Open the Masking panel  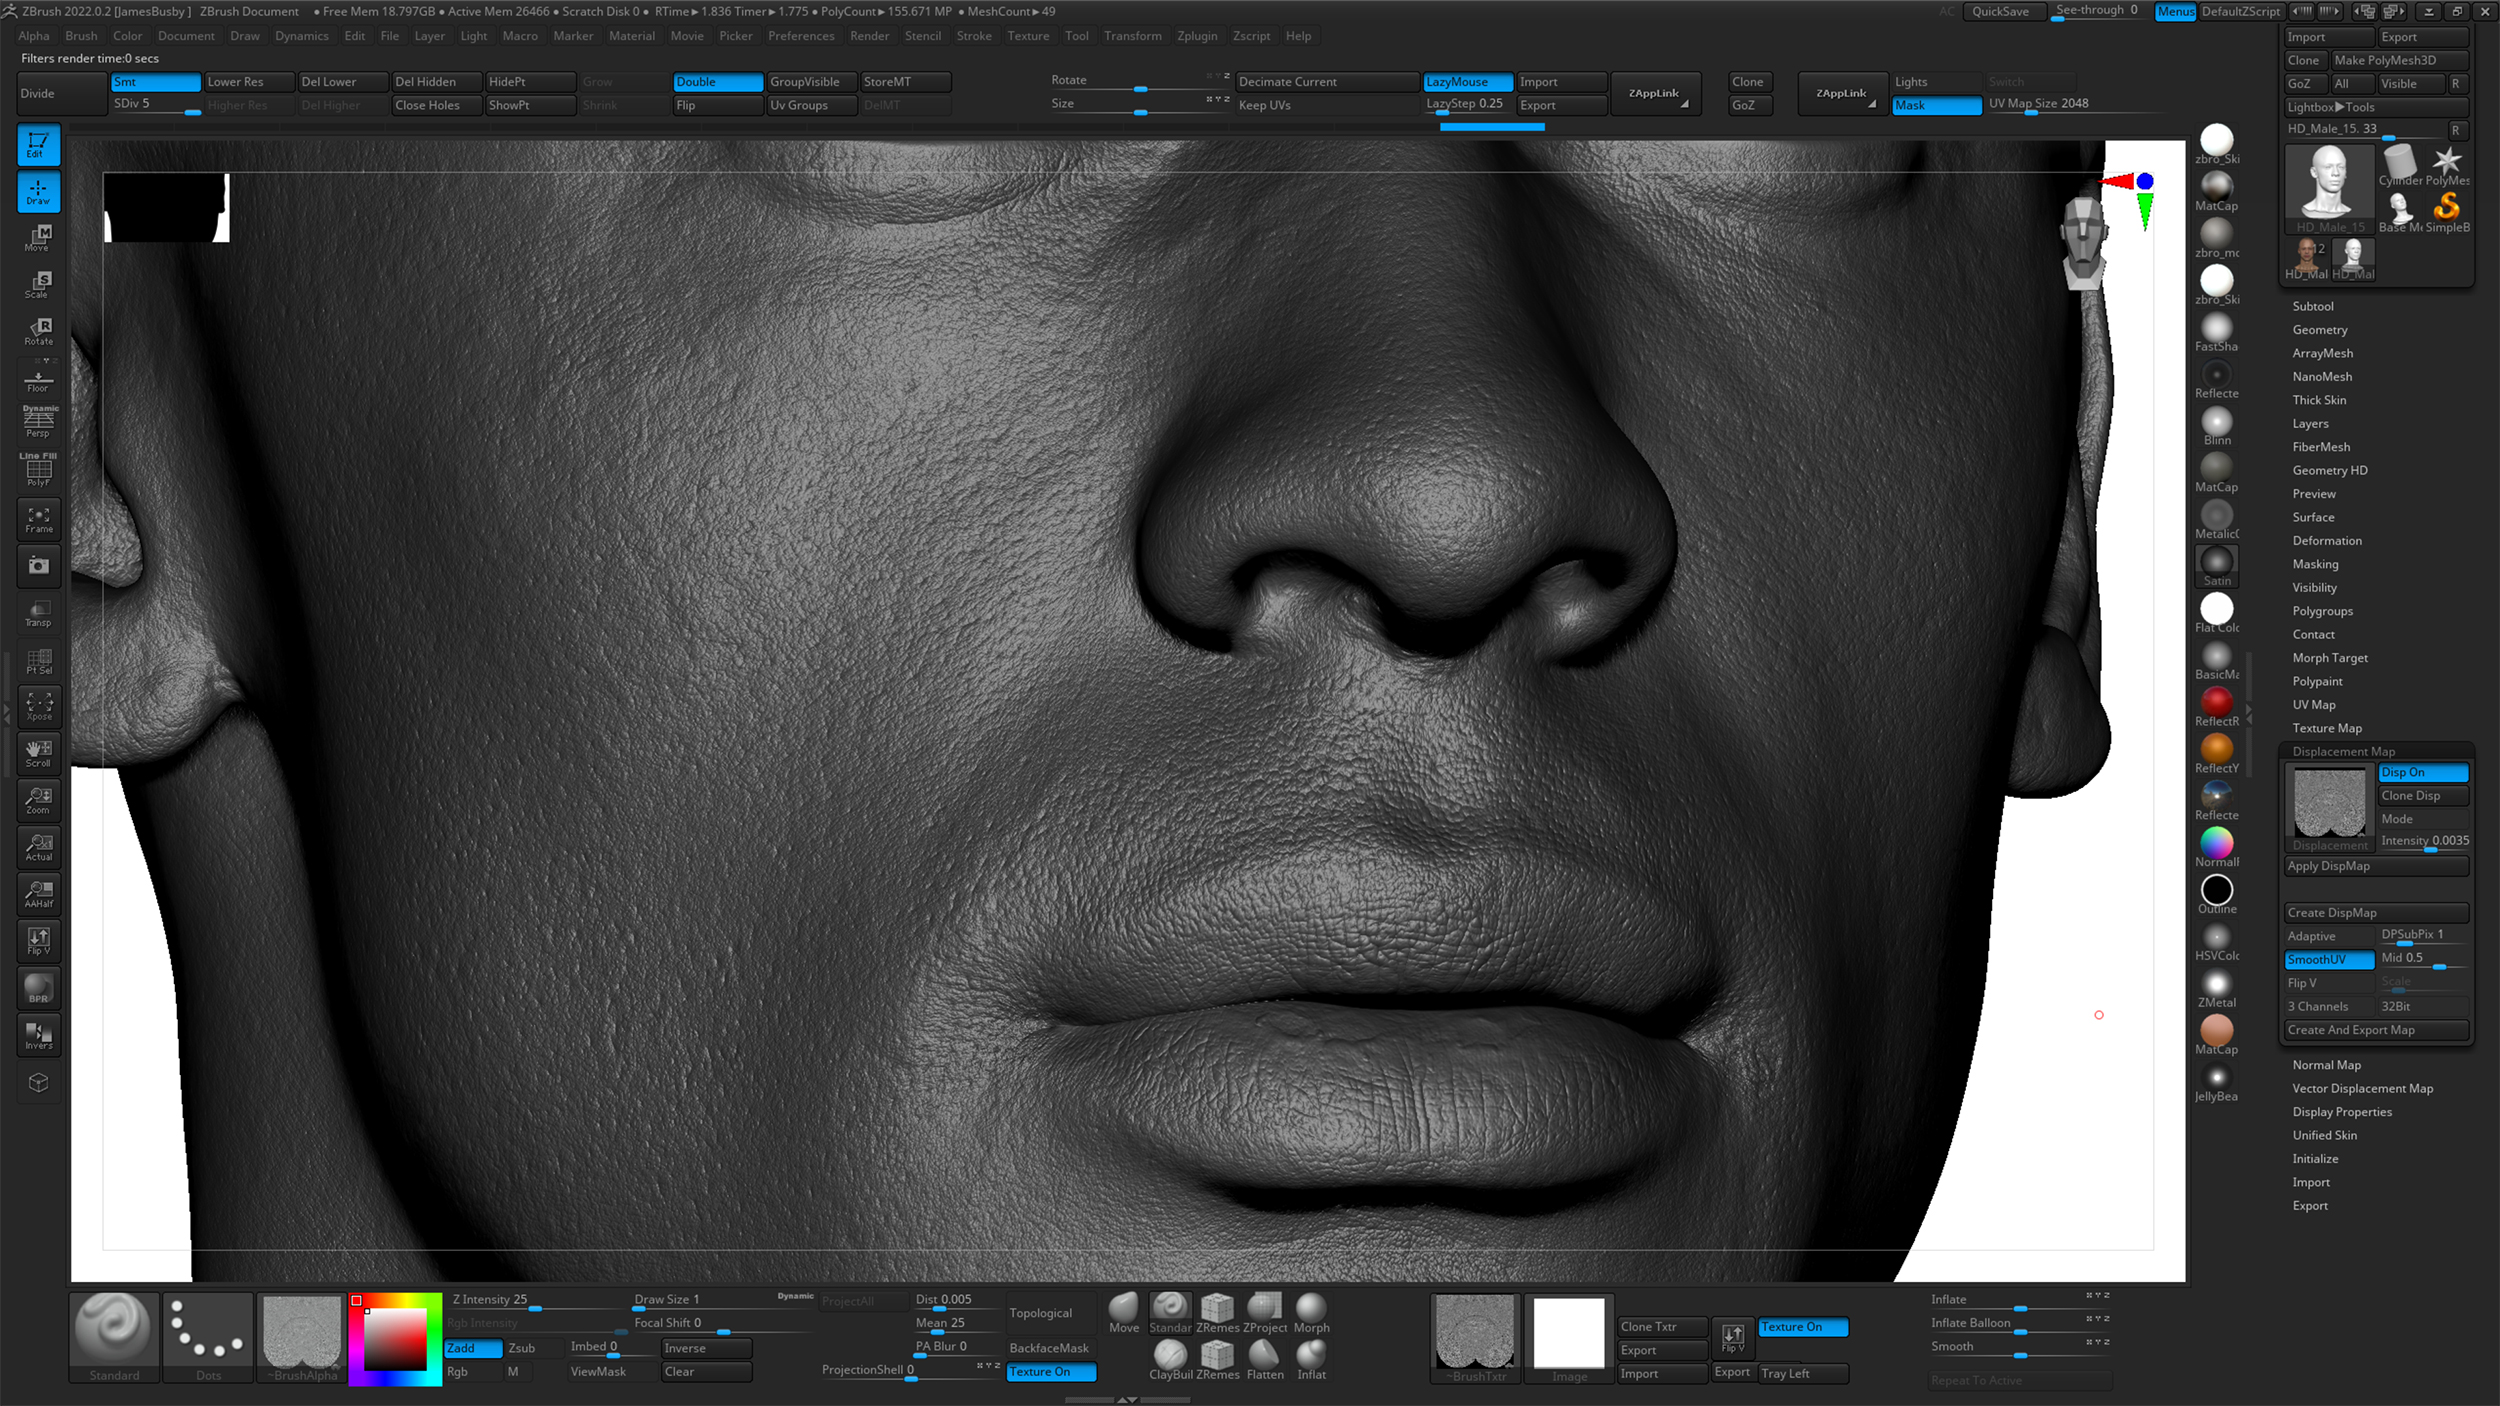[x=2315, y=564]
